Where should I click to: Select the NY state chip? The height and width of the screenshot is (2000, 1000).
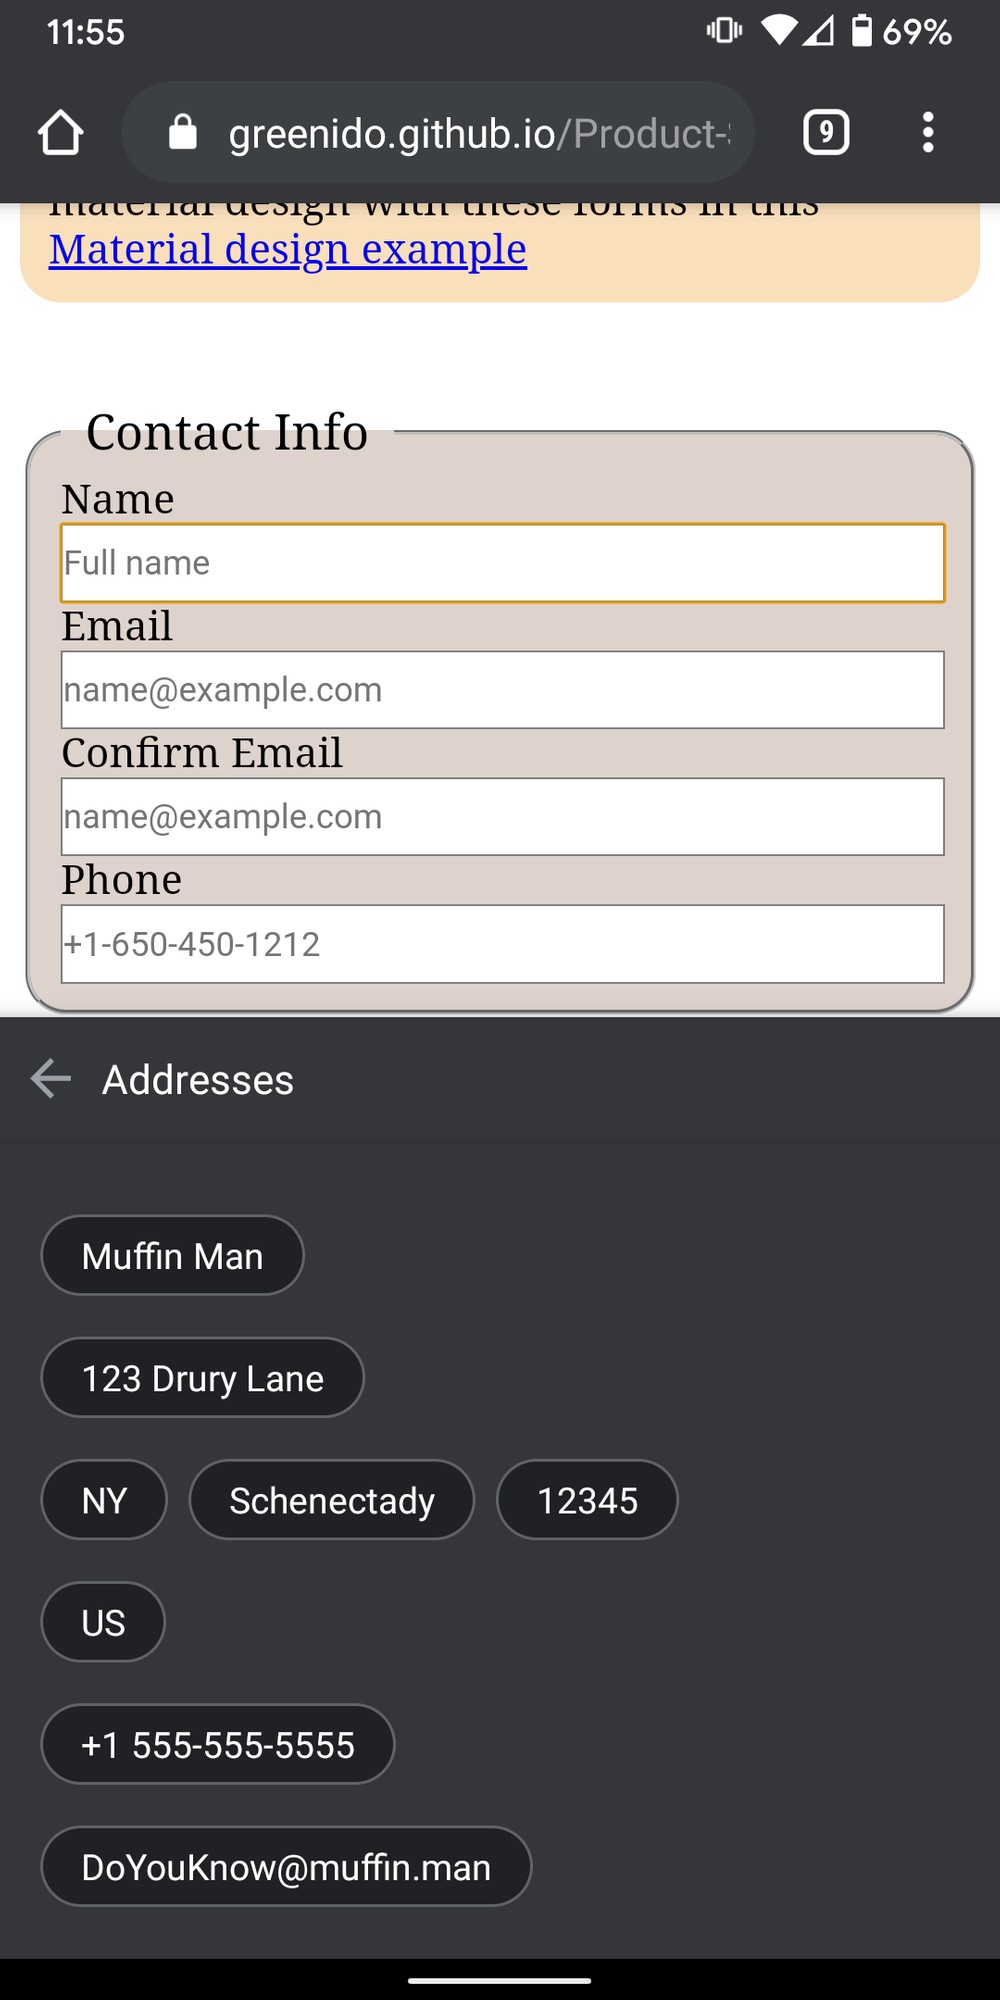[104, 1500]
